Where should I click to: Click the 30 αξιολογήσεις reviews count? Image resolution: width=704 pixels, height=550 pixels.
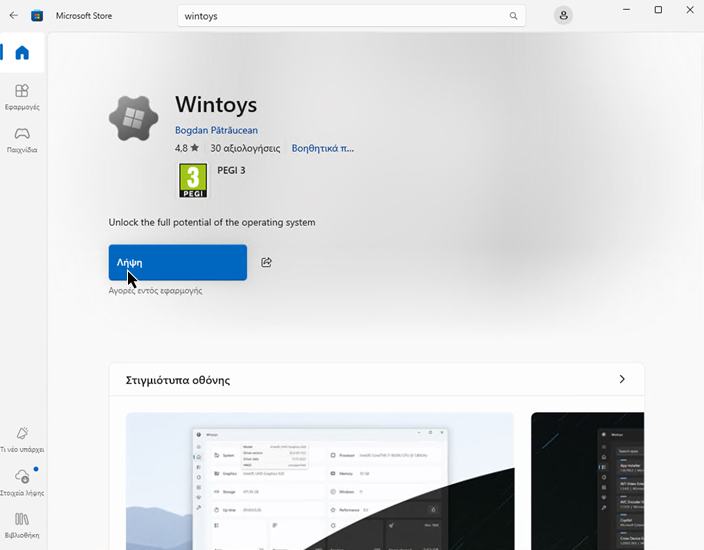coord(245,148)
